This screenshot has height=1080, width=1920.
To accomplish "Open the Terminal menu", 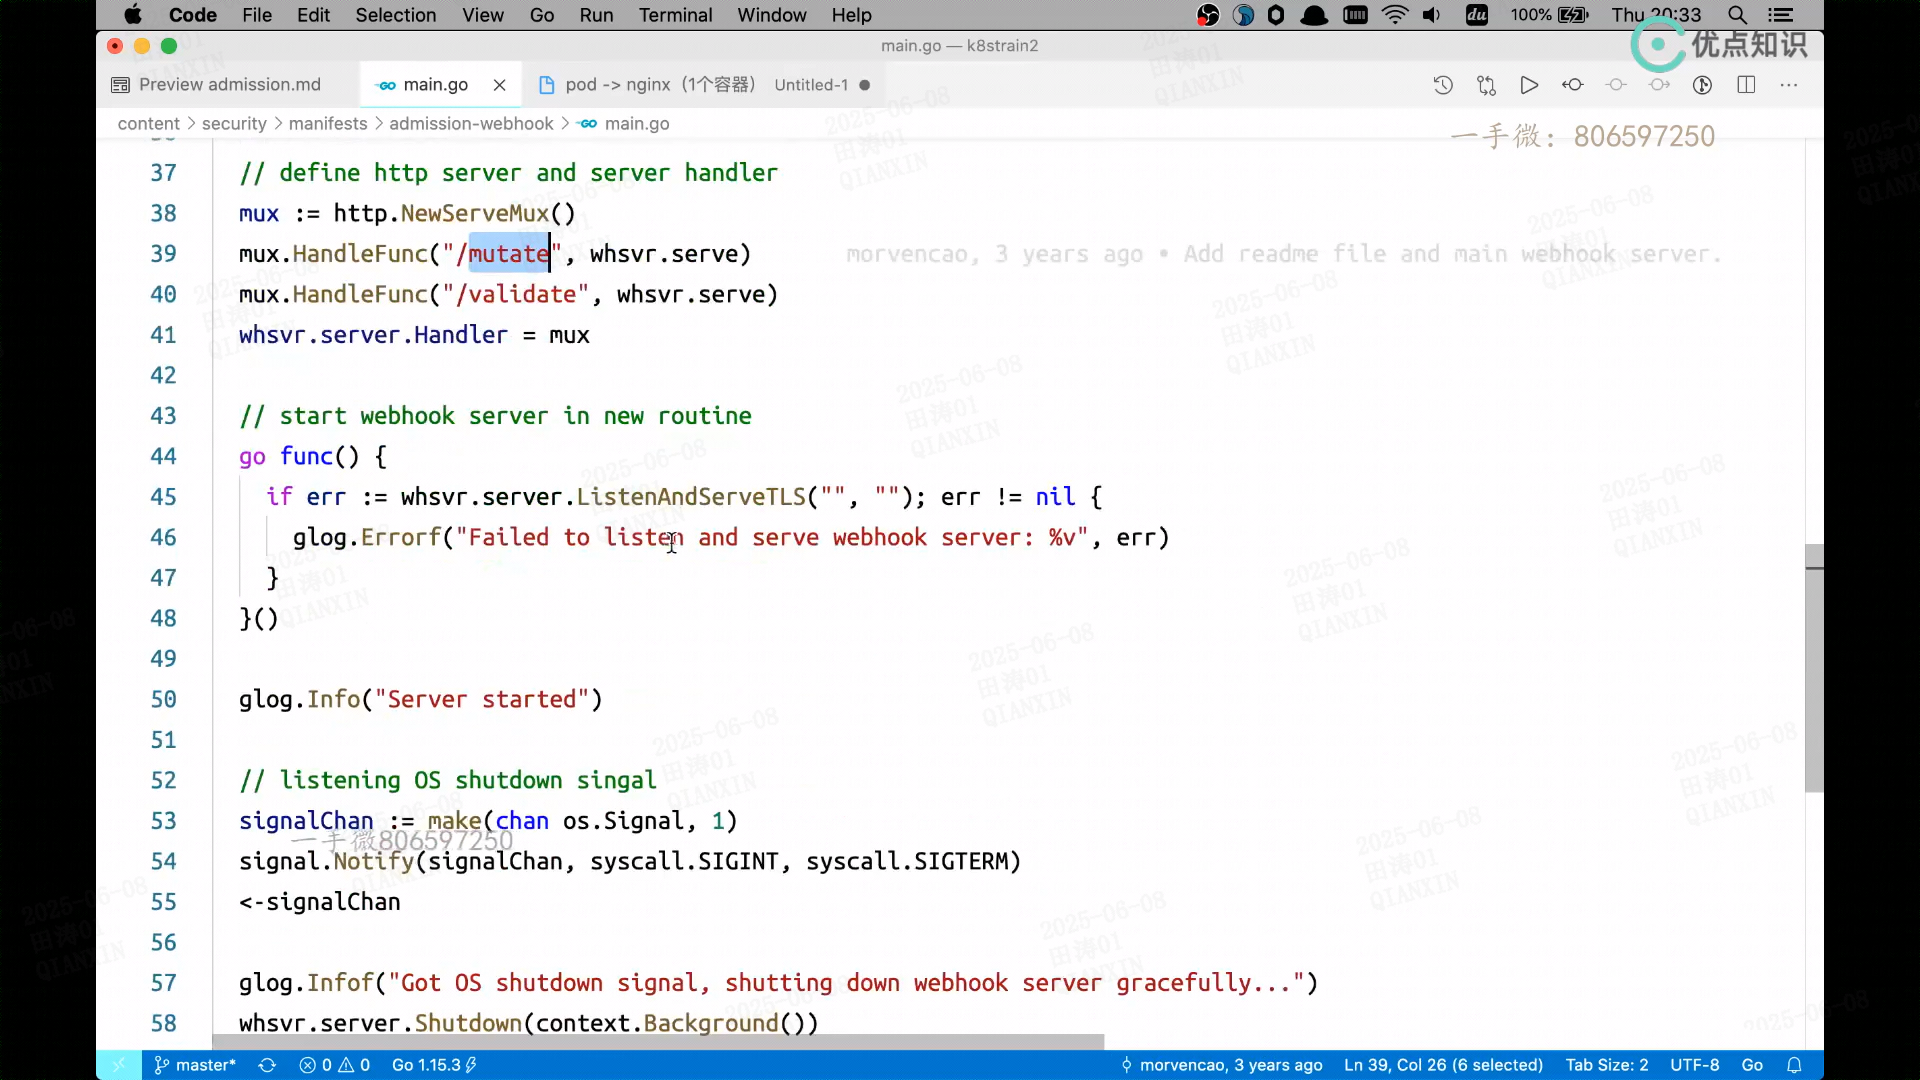I will (x=675, y=15).
